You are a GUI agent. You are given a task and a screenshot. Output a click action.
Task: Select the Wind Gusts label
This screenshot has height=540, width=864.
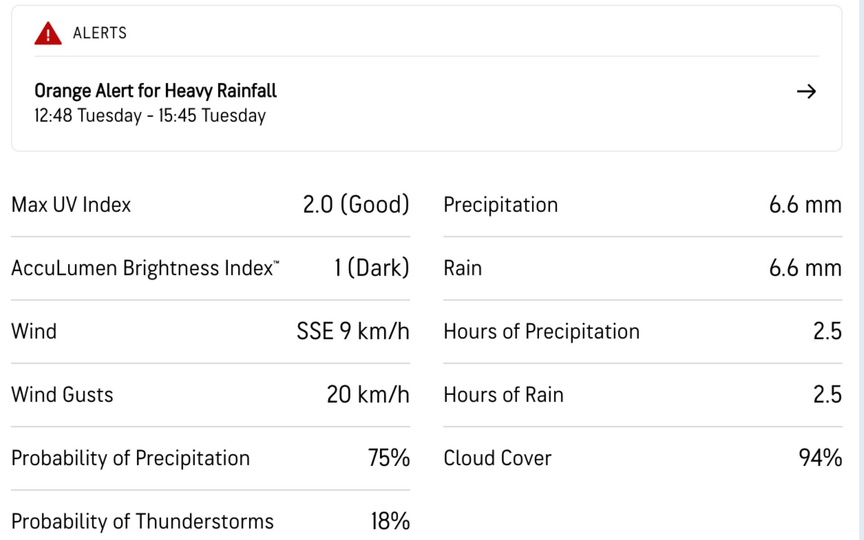pyautogui.click(x=62, y=395)
